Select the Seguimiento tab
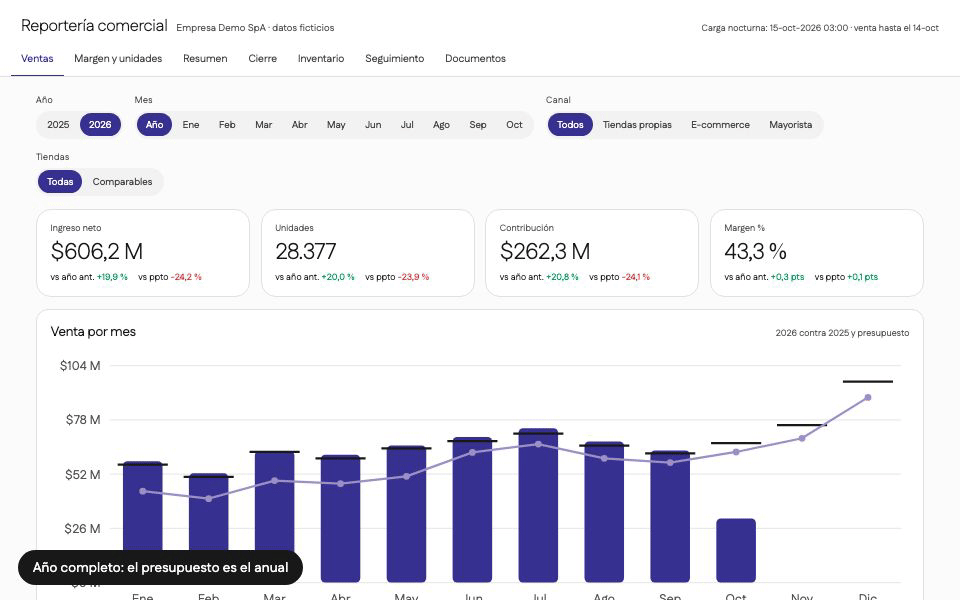The width and height of the screenshot is (960, 600). (x=395, y=59)
